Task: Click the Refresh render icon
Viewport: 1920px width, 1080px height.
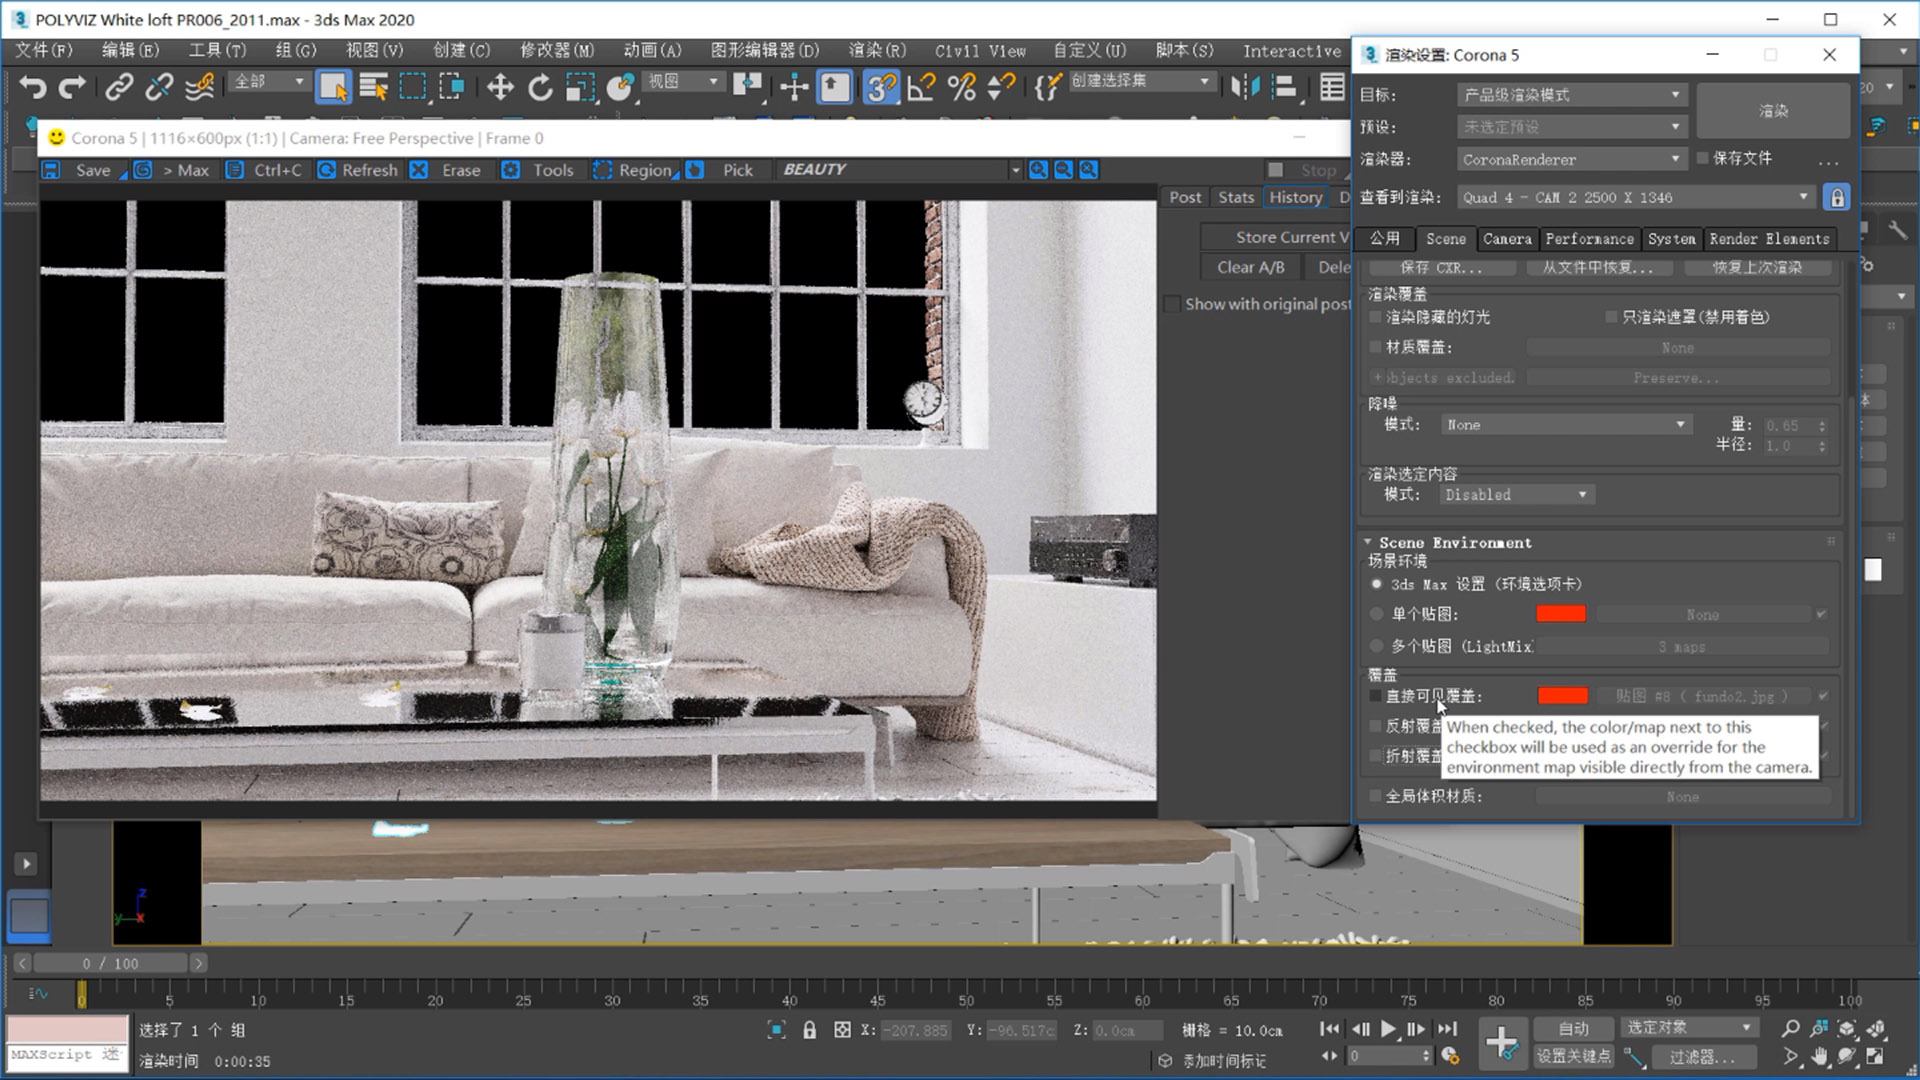Action: pyautogui.click(x=322, y=169)
